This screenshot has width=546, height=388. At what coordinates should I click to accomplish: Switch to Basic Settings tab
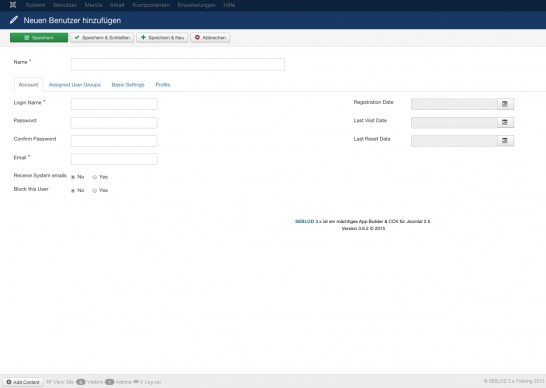pos(128,85)
